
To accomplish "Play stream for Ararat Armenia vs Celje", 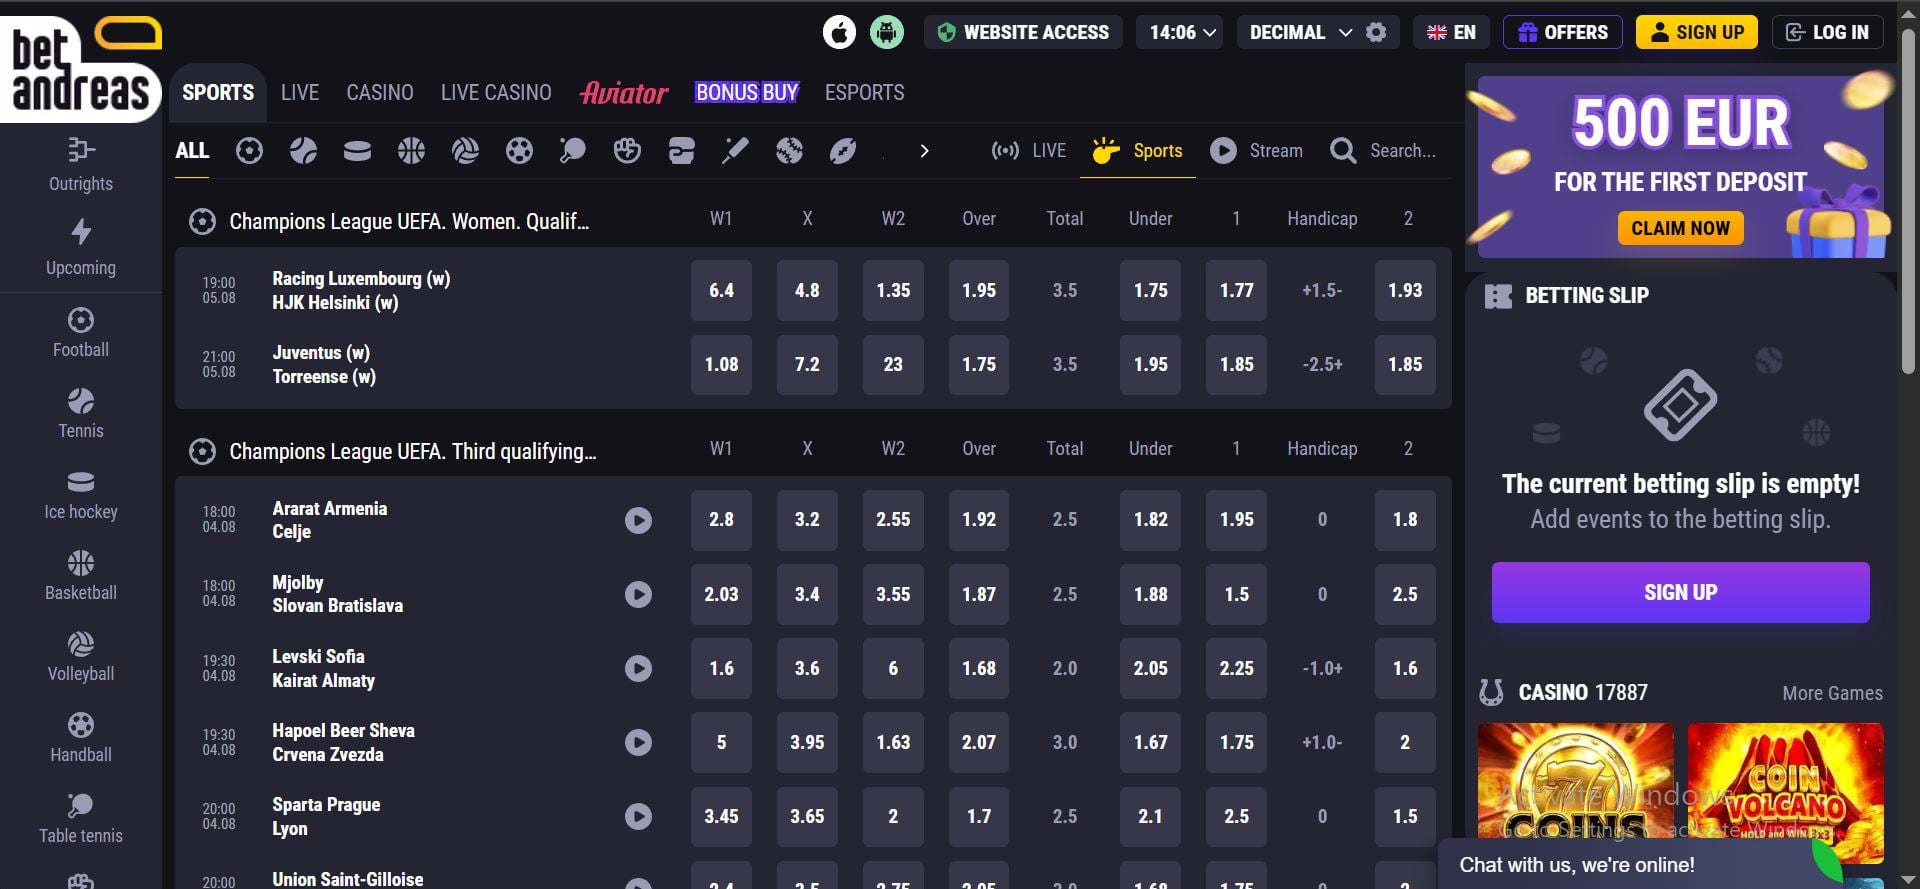I will coord(638,520).
